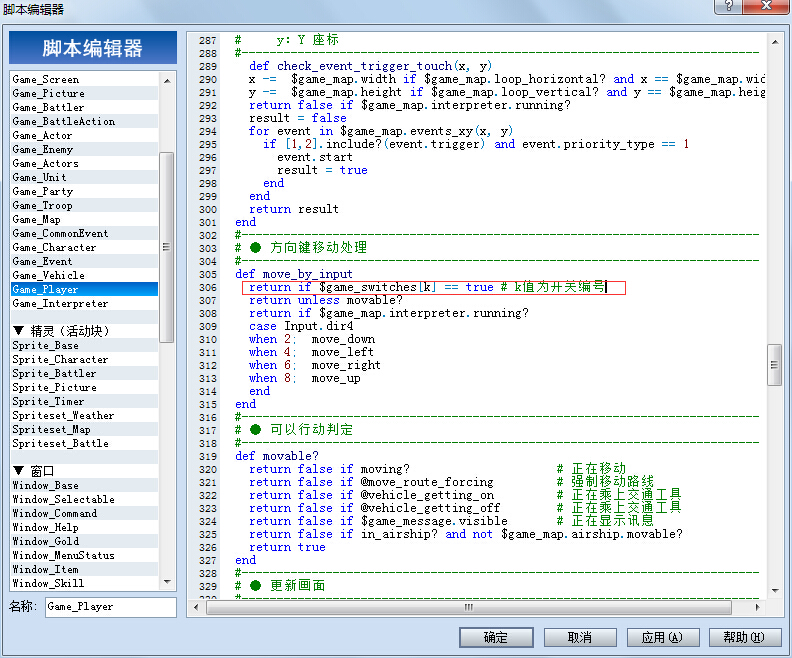Select Game_CommonEvent script
This screenshot has height=658, width=792.
(x=84, y=233)
